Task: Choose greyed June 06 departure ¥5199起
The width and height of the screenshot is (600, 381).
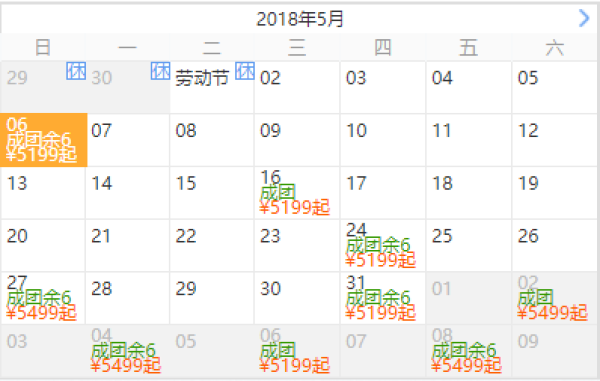Action: [297, 351]
